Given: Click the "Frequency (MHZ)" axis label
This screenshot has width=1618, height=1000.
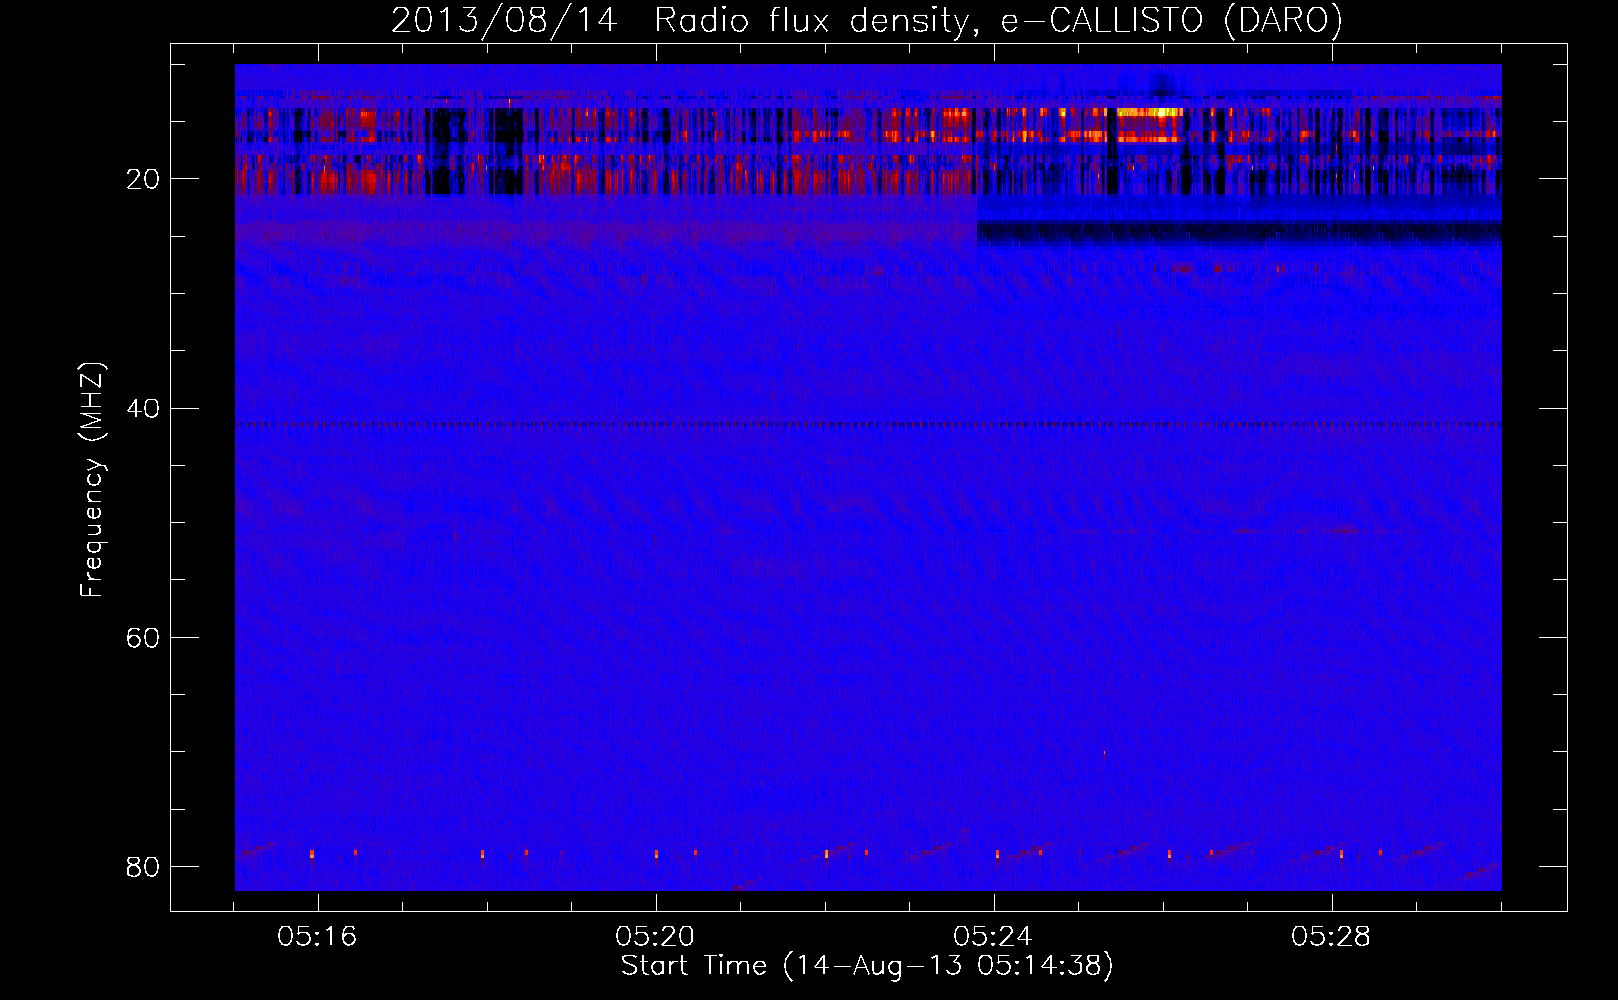Looking at the screenshot, I should [92, 480].
